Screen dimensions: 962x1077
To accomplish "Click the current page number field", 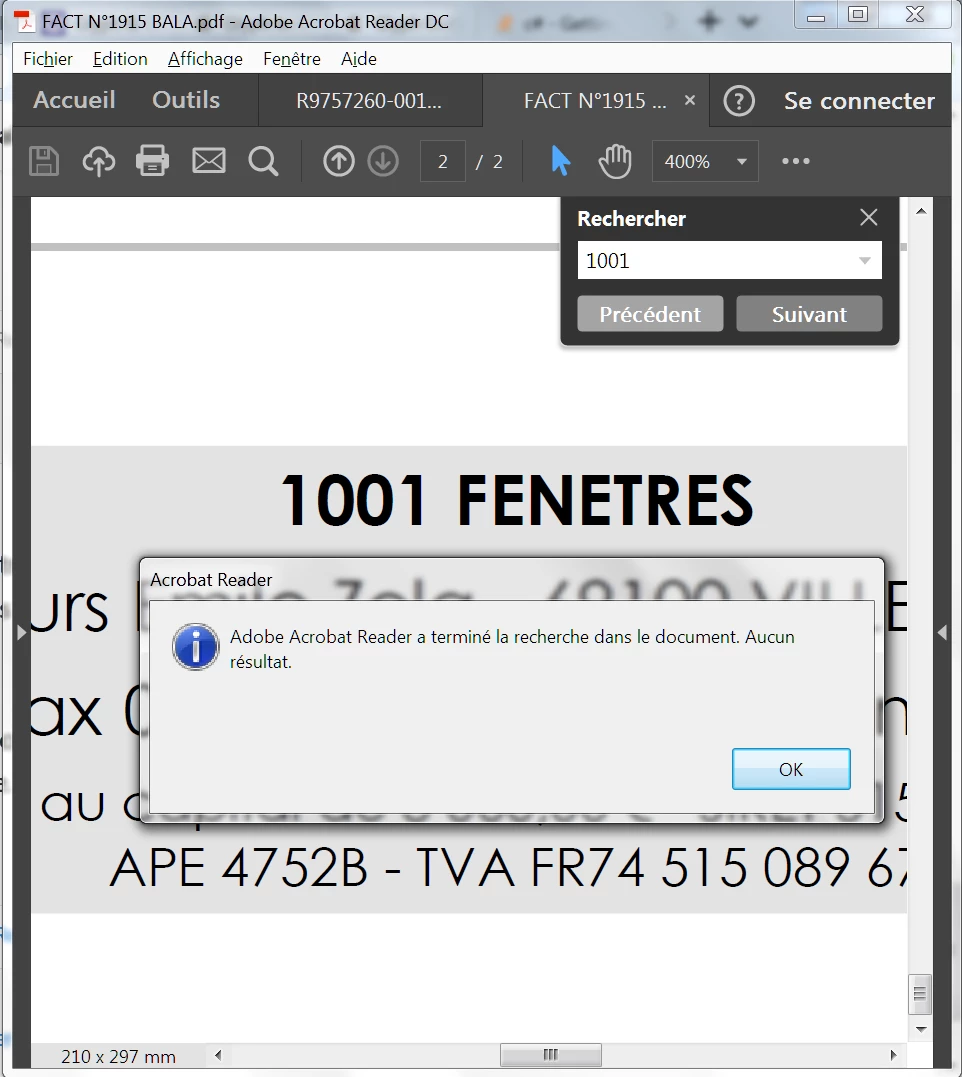I will click(x=443, y=161).
